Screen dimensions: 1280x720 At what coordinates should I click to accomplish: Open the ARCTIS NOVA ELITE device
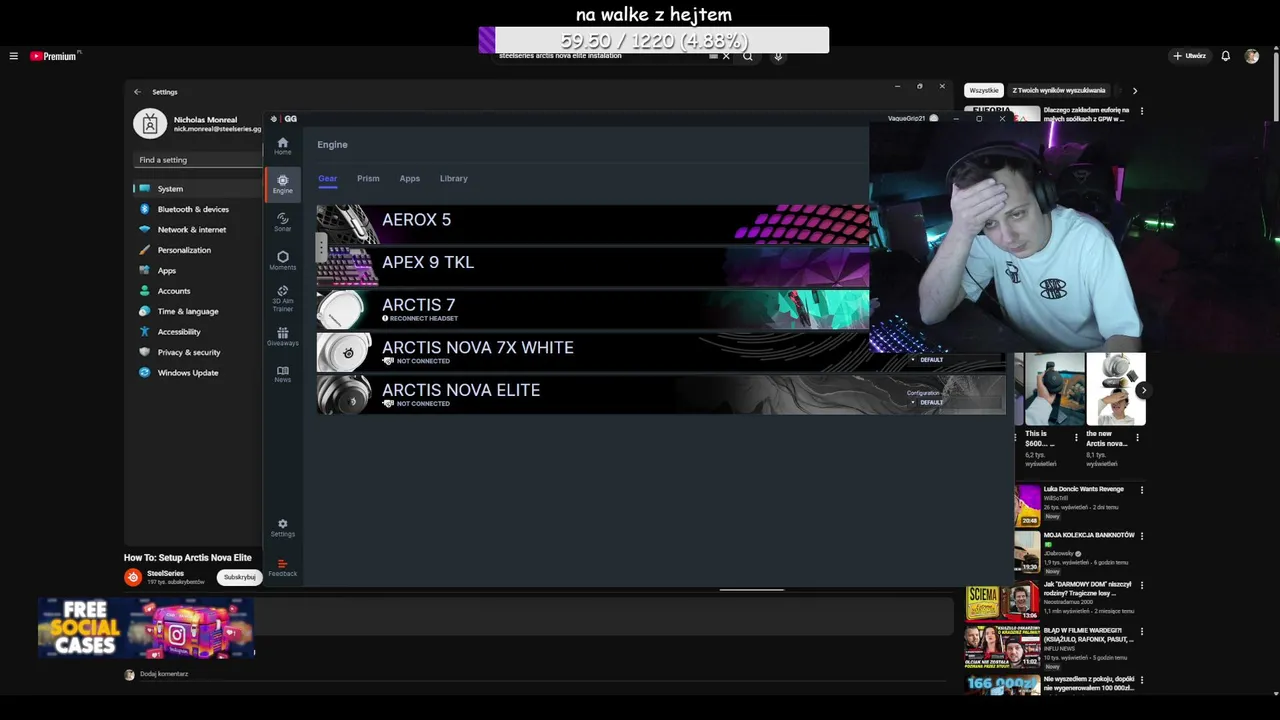661,394
